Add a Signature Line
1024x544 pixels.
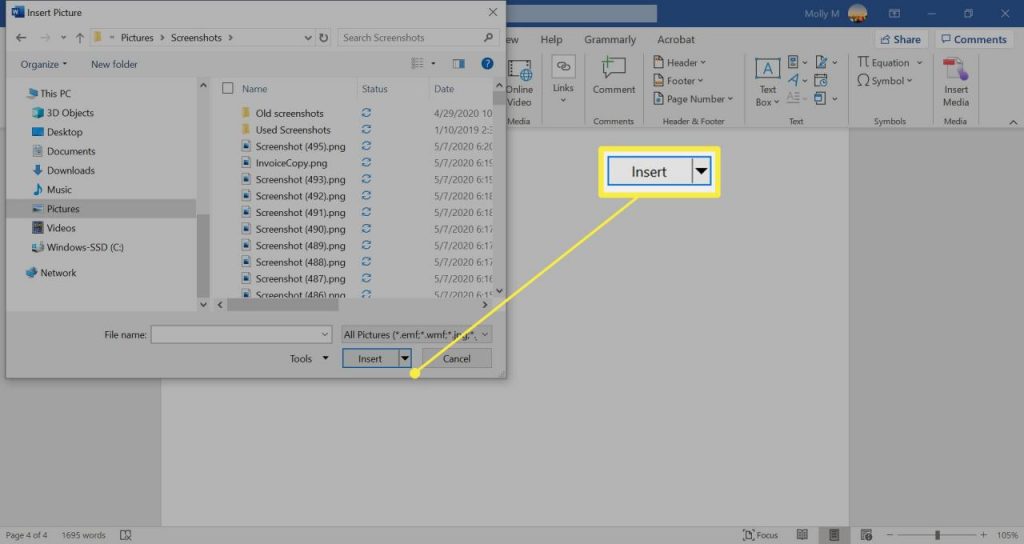[x=821, y=62]
